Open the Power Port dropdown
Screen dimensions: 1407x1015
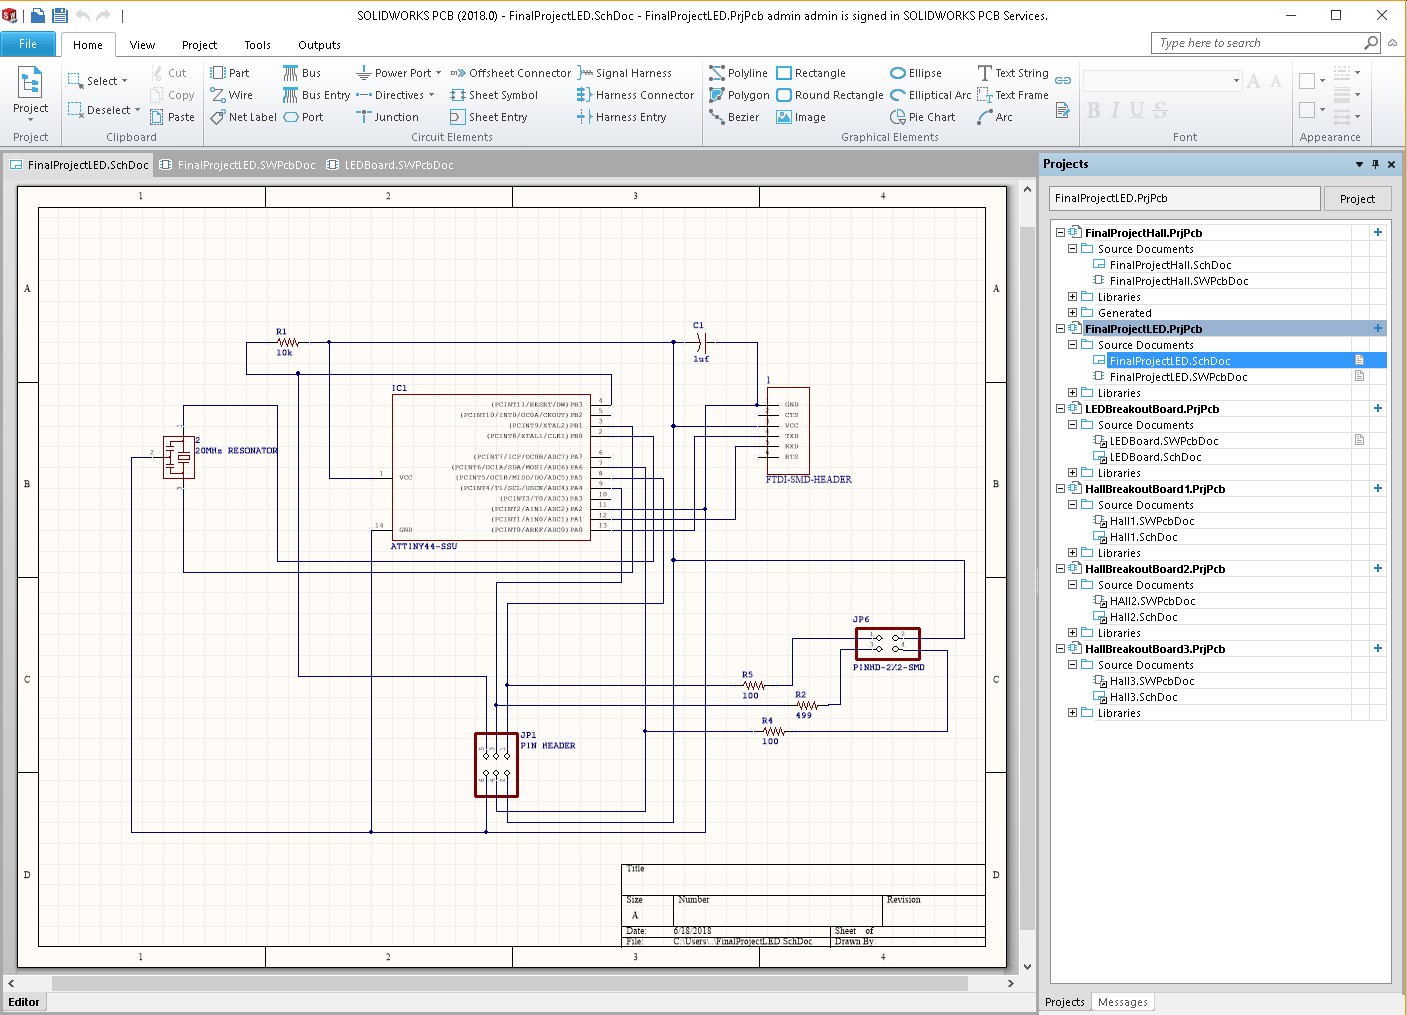click(x=439, y=73)
